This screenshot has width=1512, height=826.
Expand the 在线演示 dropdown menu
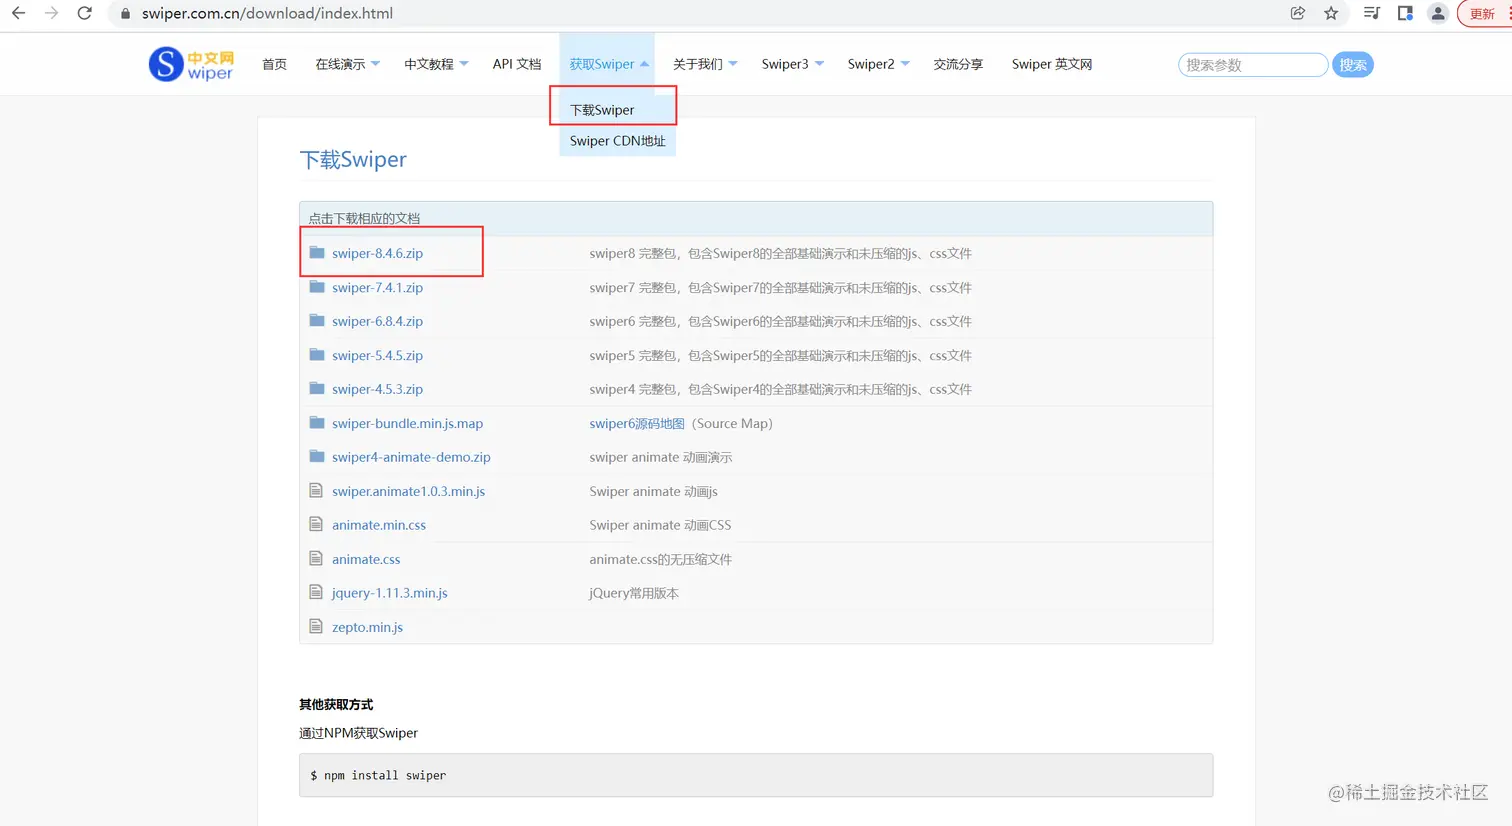coord(347,64)
